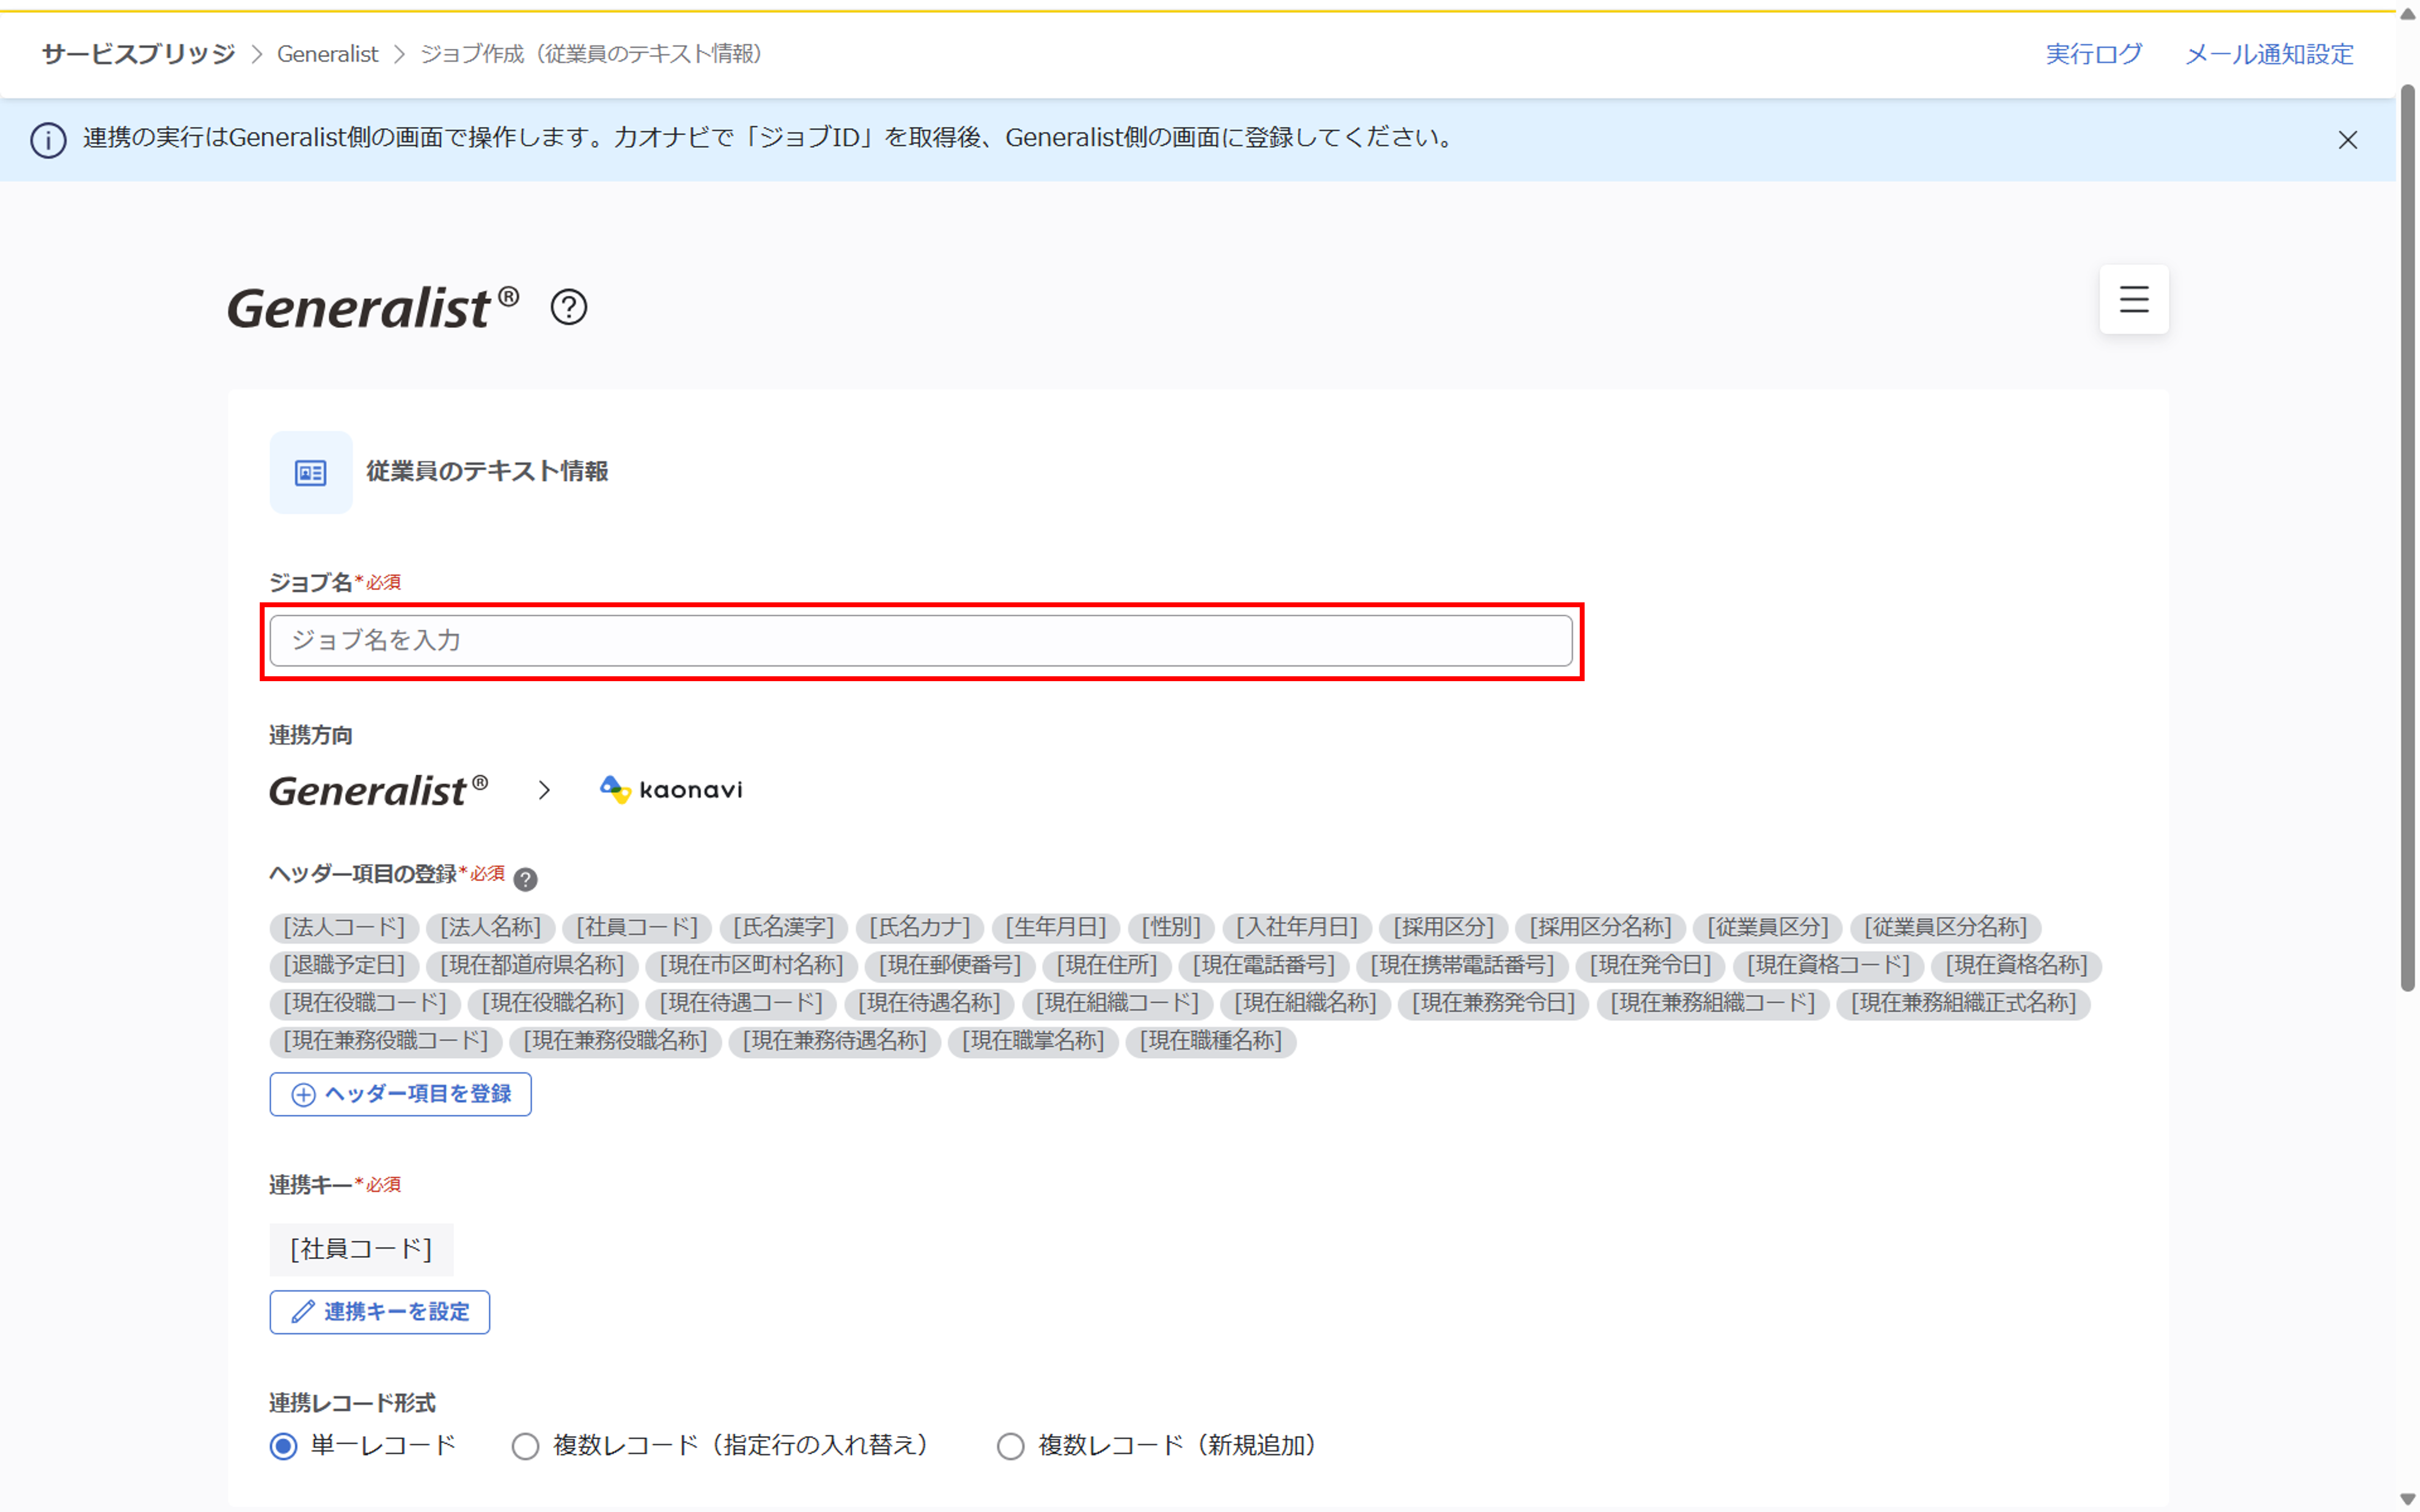Click the kaonavi logo in 連携方向
This screenshot has height=1512, width=2420.
click(x=671, y=790)
